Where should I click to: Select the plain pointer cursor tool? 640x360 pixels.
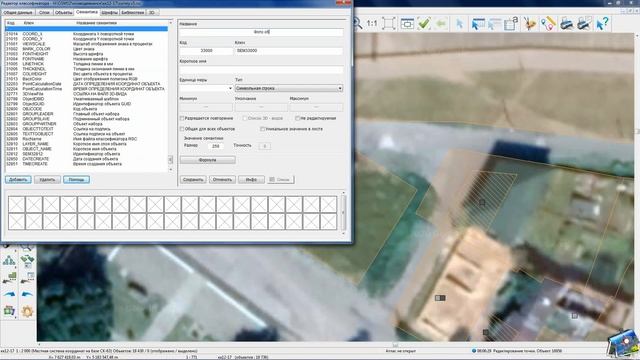460,24
